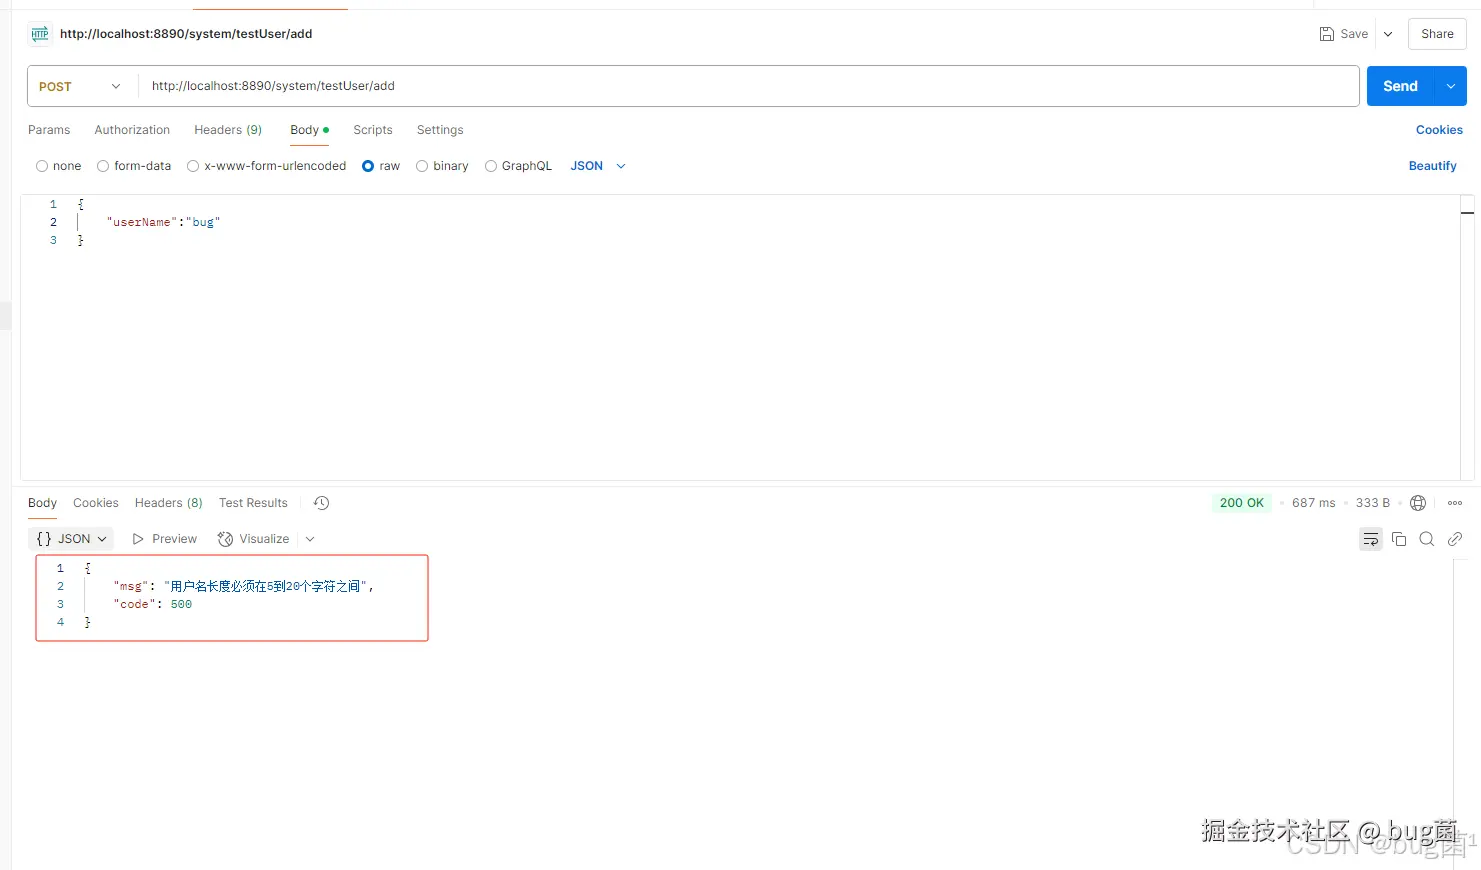Open the request Headers (9) tab
The width and height of the screenshot is (1481, 870).
click(228, 130)
